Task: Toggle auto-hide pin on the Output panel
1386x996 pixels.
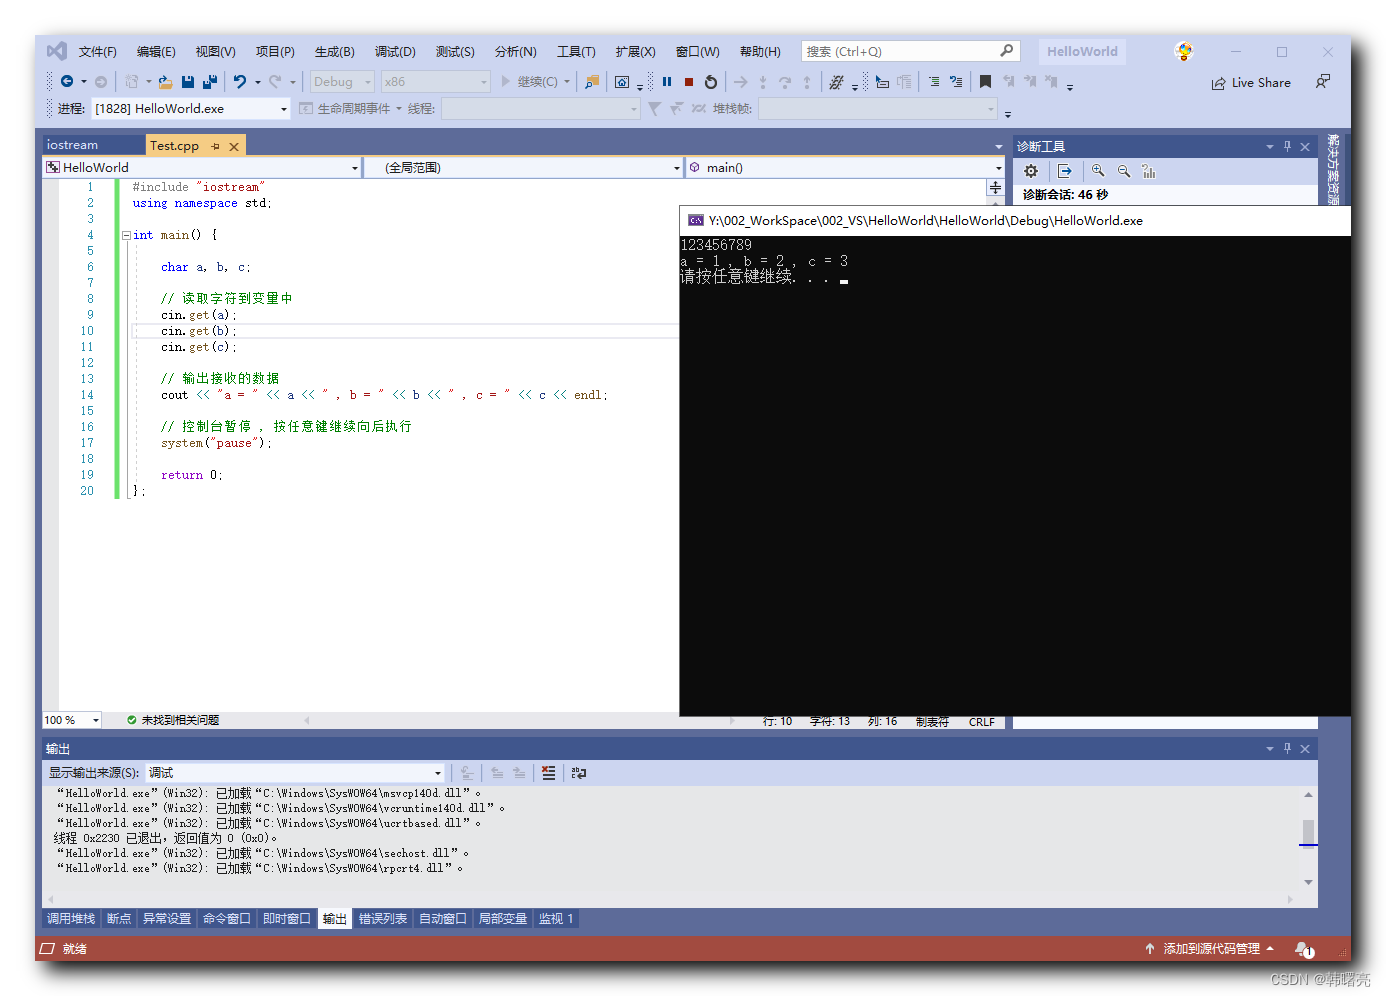Action: [x=1287, y=748]
